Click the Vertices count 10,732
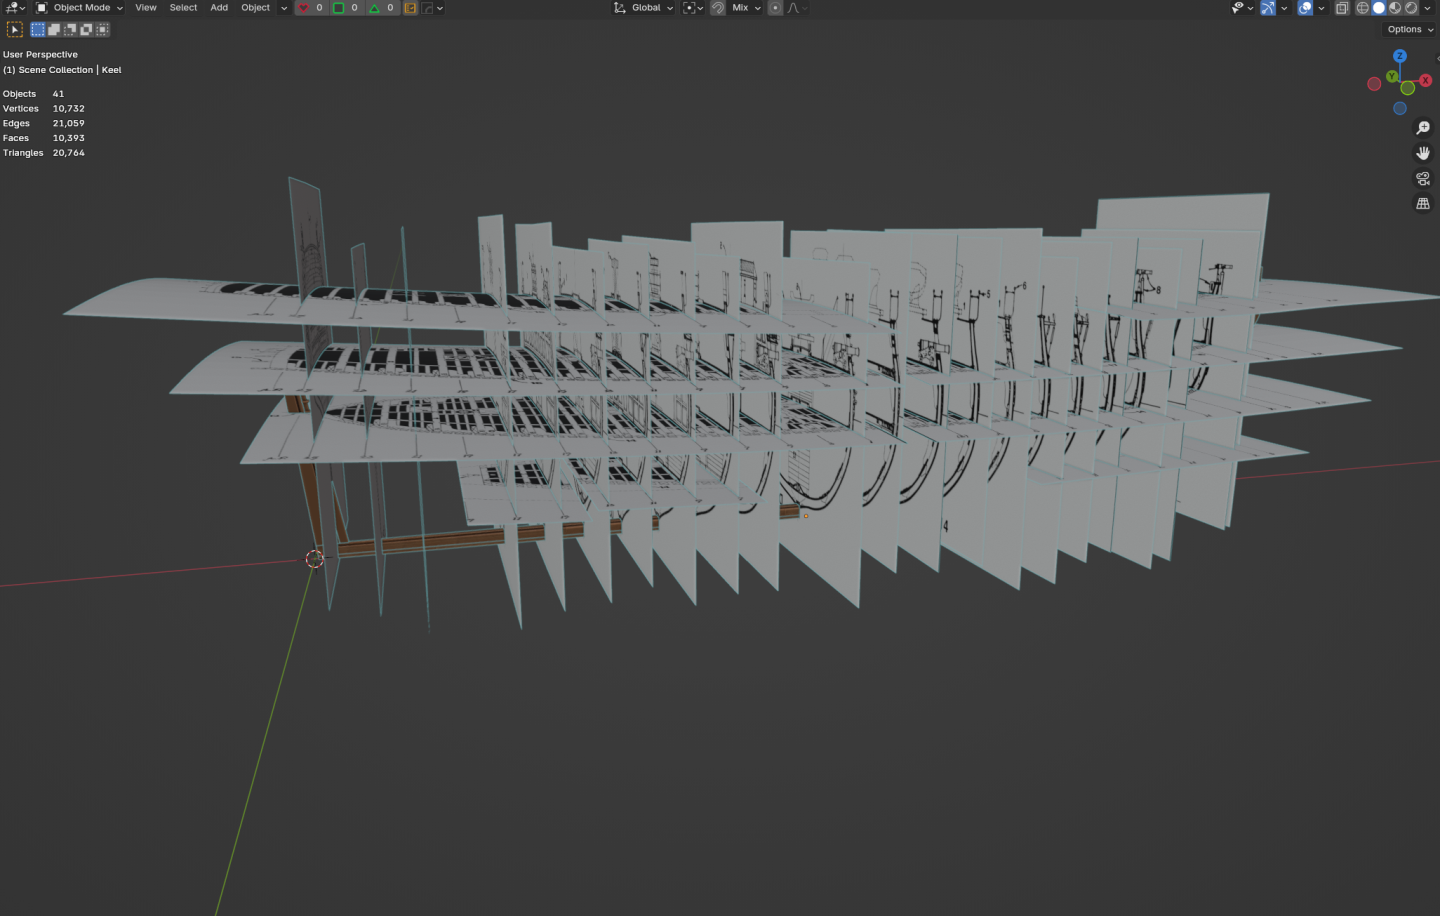Viewport: 1440px width, 916px height. [69, 109]
